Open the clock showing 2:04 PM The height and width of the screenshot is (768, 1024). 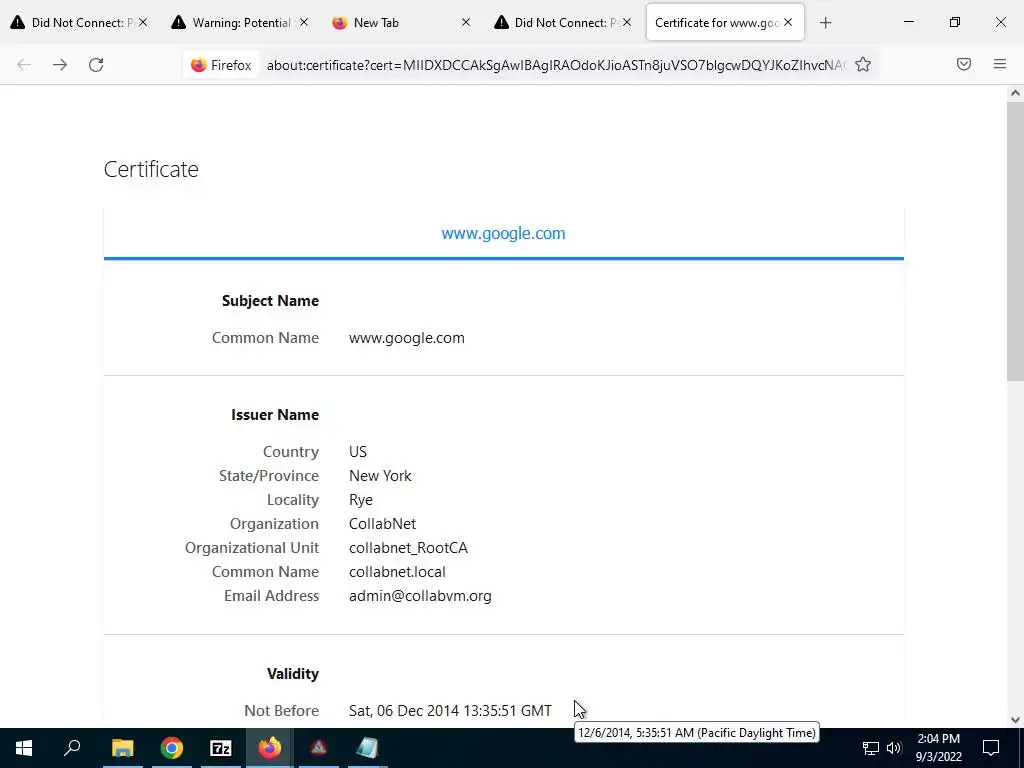(938, 748)
